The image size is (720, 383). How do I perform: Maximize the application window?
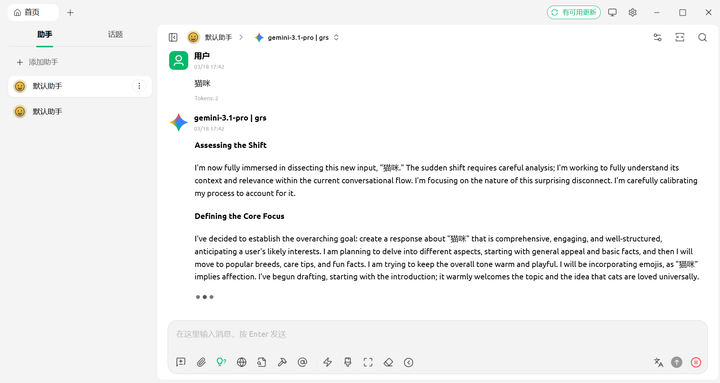coord(683,12)
